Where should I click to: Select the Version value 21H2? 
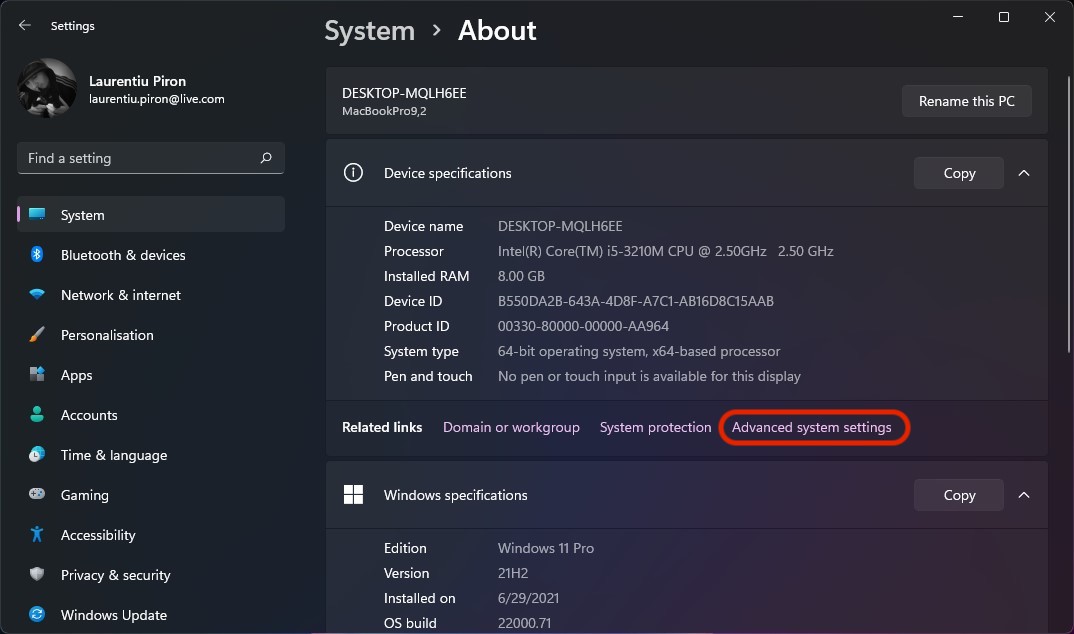(513, 573)
